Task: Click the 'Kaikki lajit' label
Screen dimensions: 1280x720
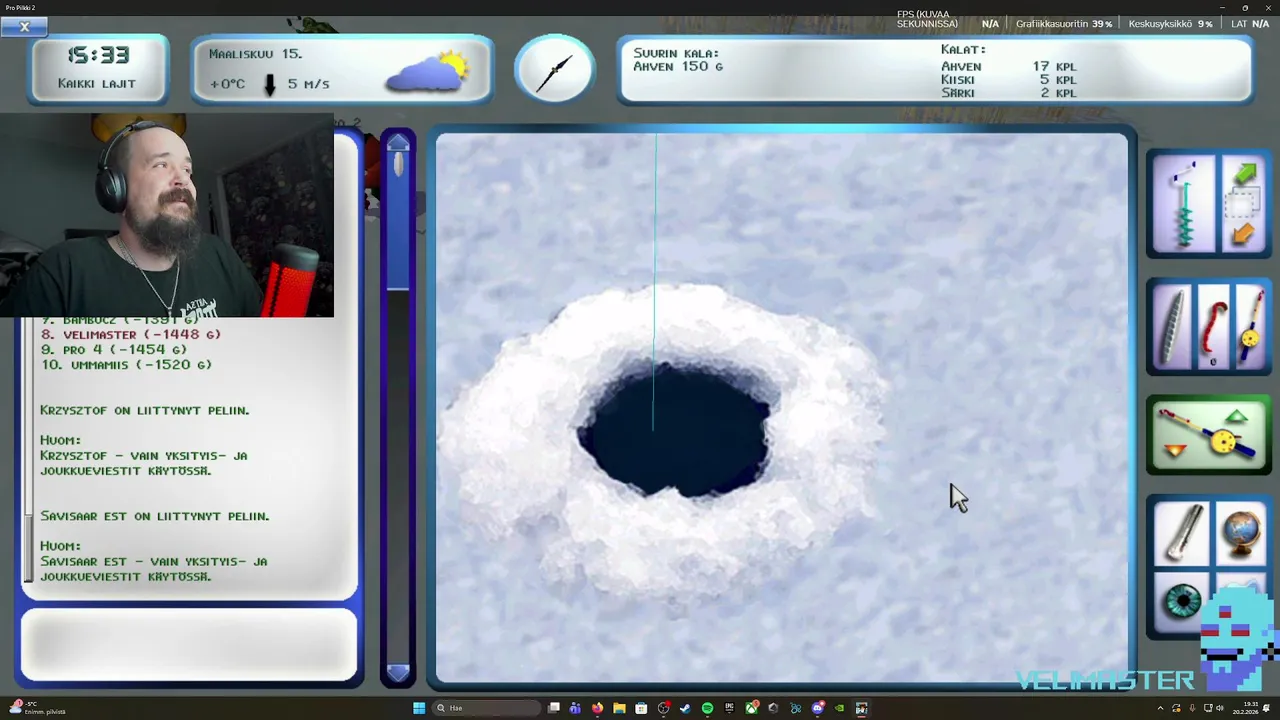Action: tap(97, 83)
